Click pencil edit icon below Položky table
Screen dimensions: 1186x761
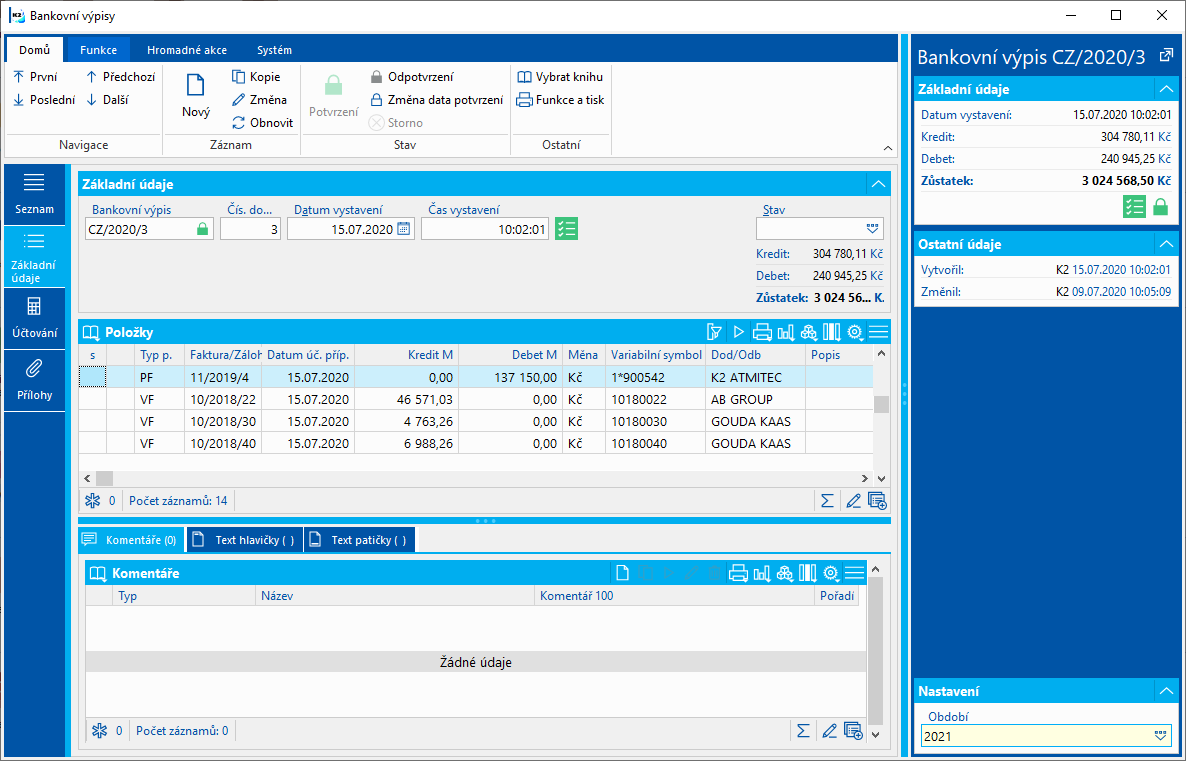click(x=853, y=501)
